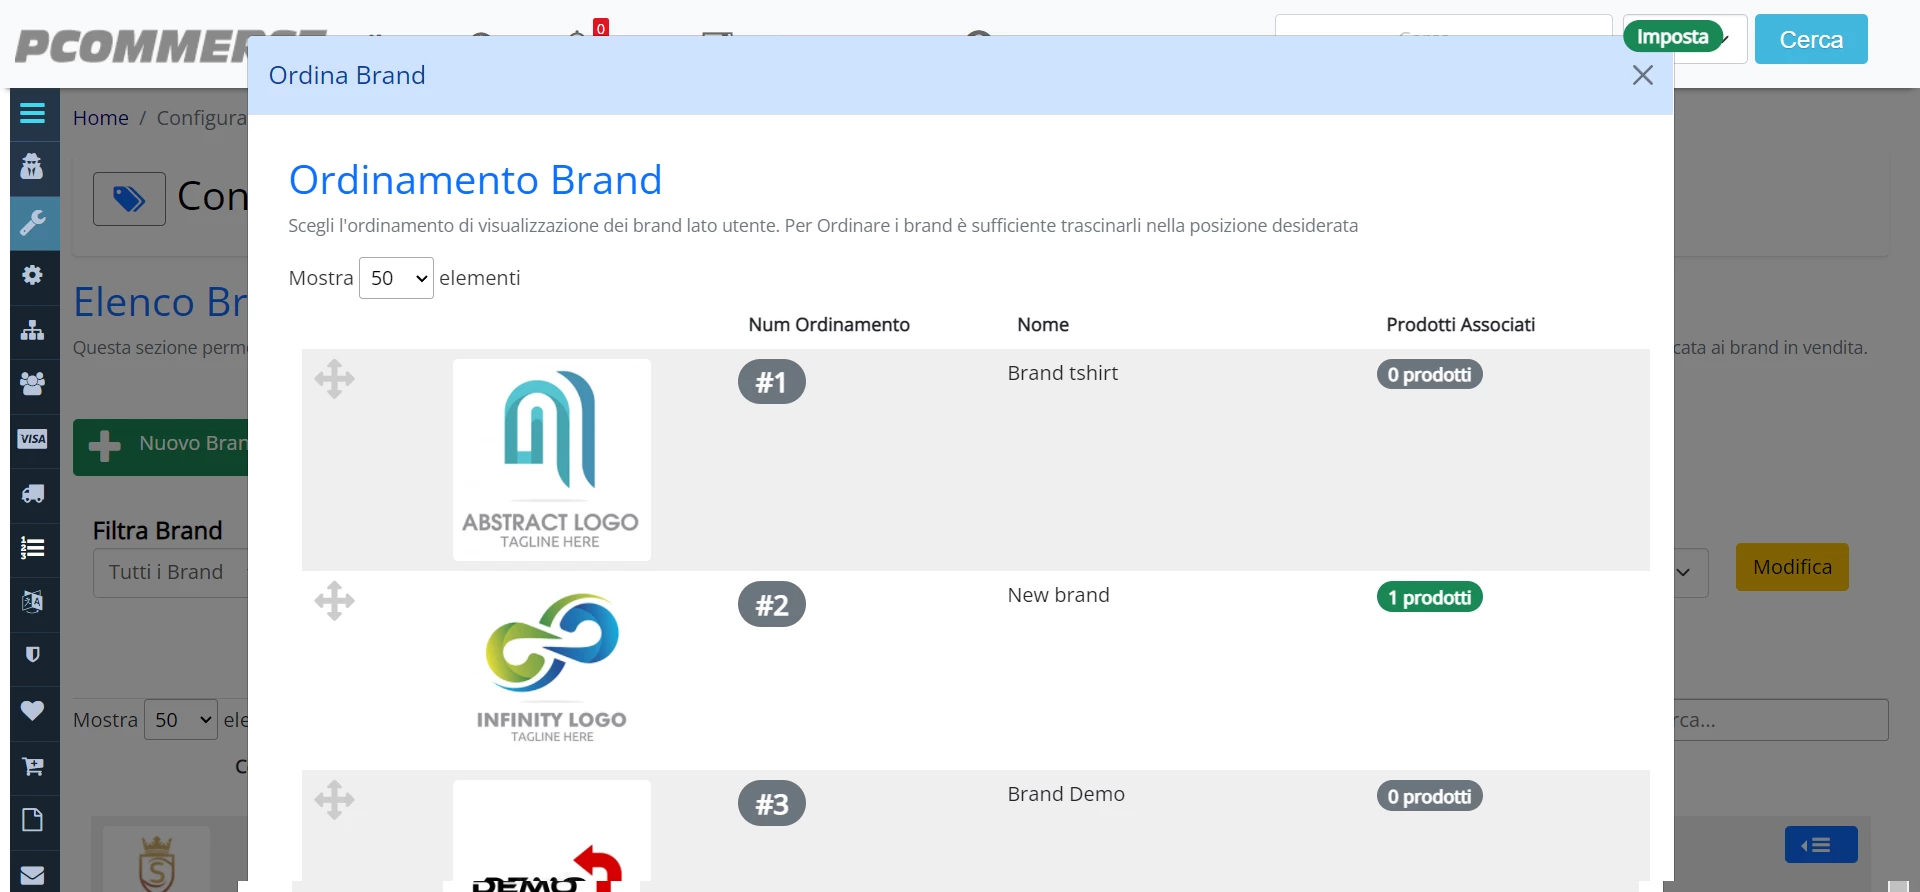Viewport: 1920px width, 892px height.
Task: Click the red notification badge in header
Action: click(x=601, y=28)
